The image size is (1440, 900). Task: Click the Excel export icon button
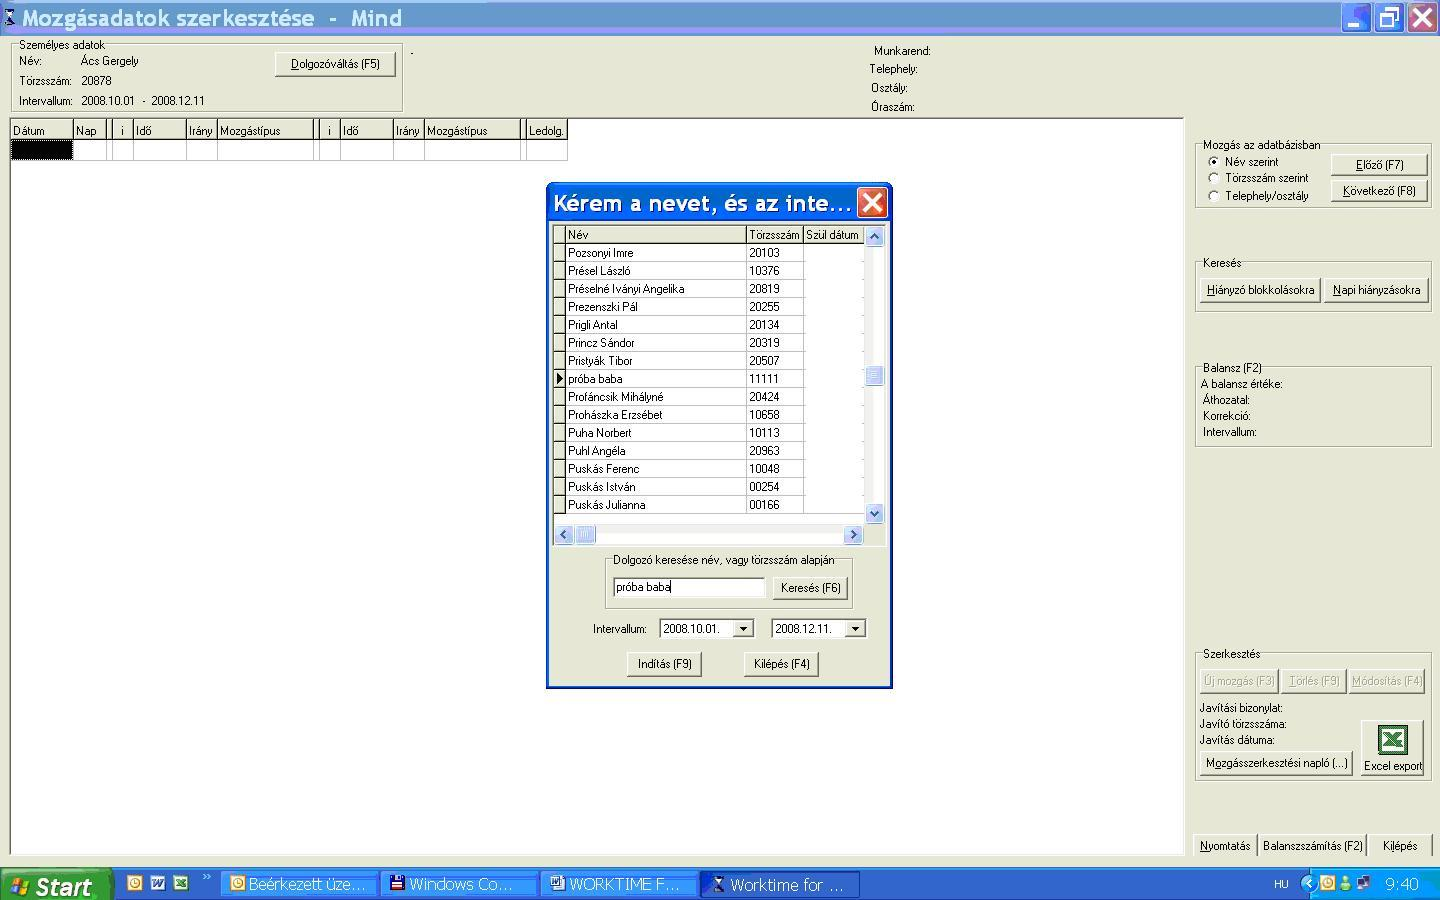tap(1392, 748)
